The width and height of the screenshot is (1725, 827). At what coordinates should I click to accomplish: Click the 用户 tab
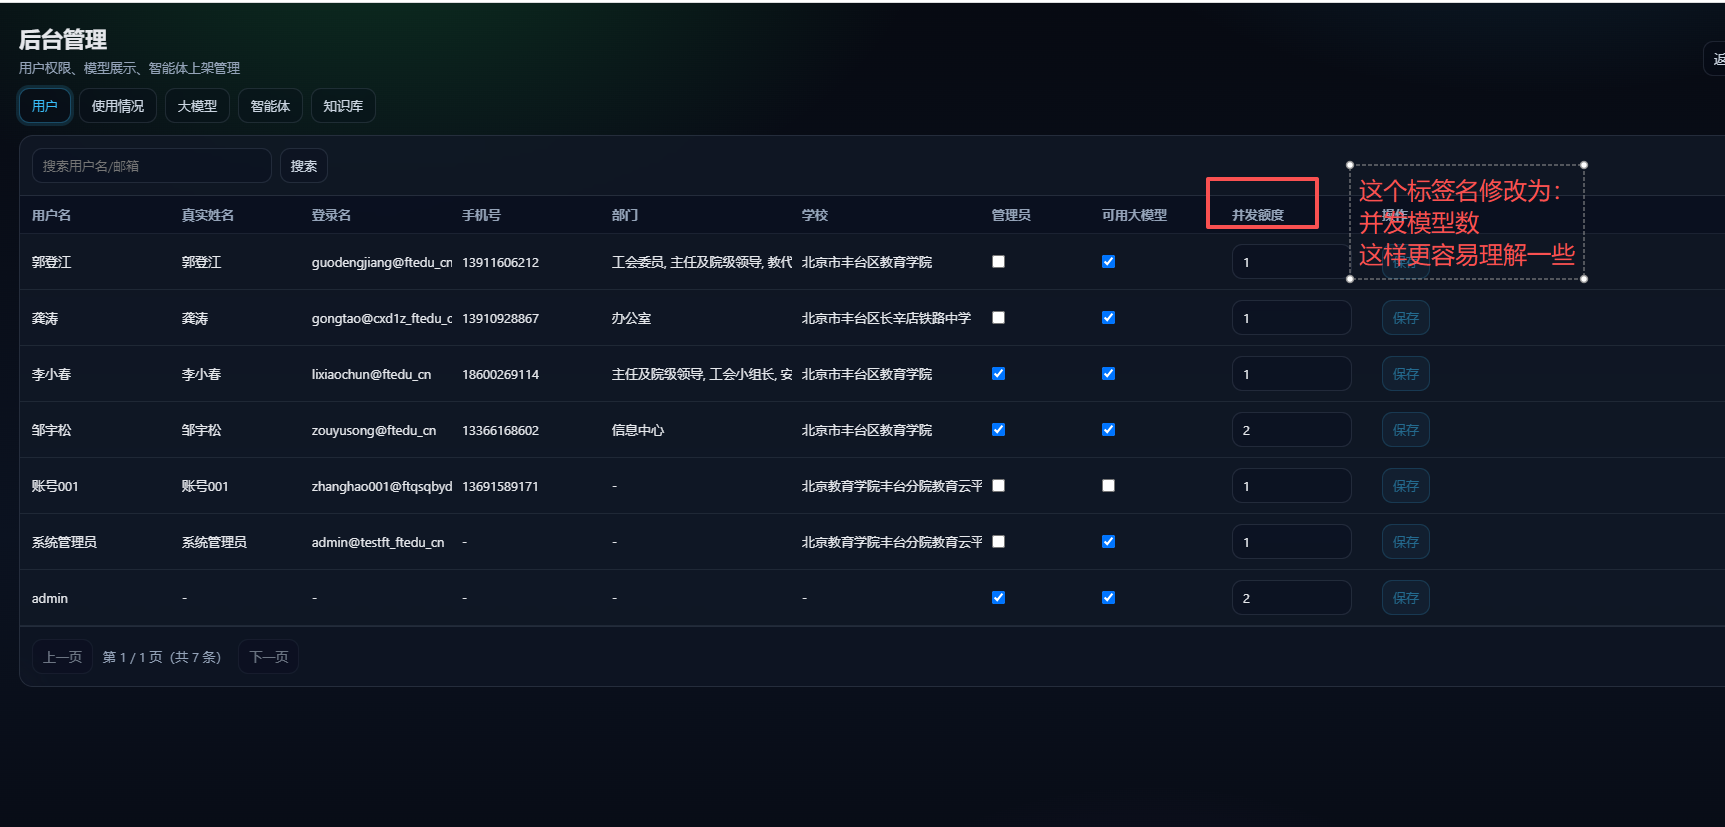pos(45,106)
